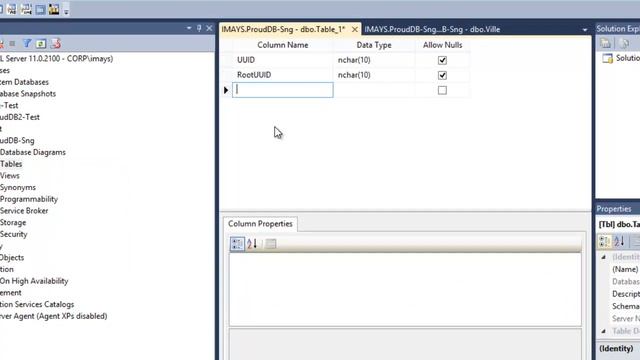Image resolution: width=640 pixels, height=360 pixels.
Task: Click Categorized view icon in Column Properties
Action: (237, 244)
